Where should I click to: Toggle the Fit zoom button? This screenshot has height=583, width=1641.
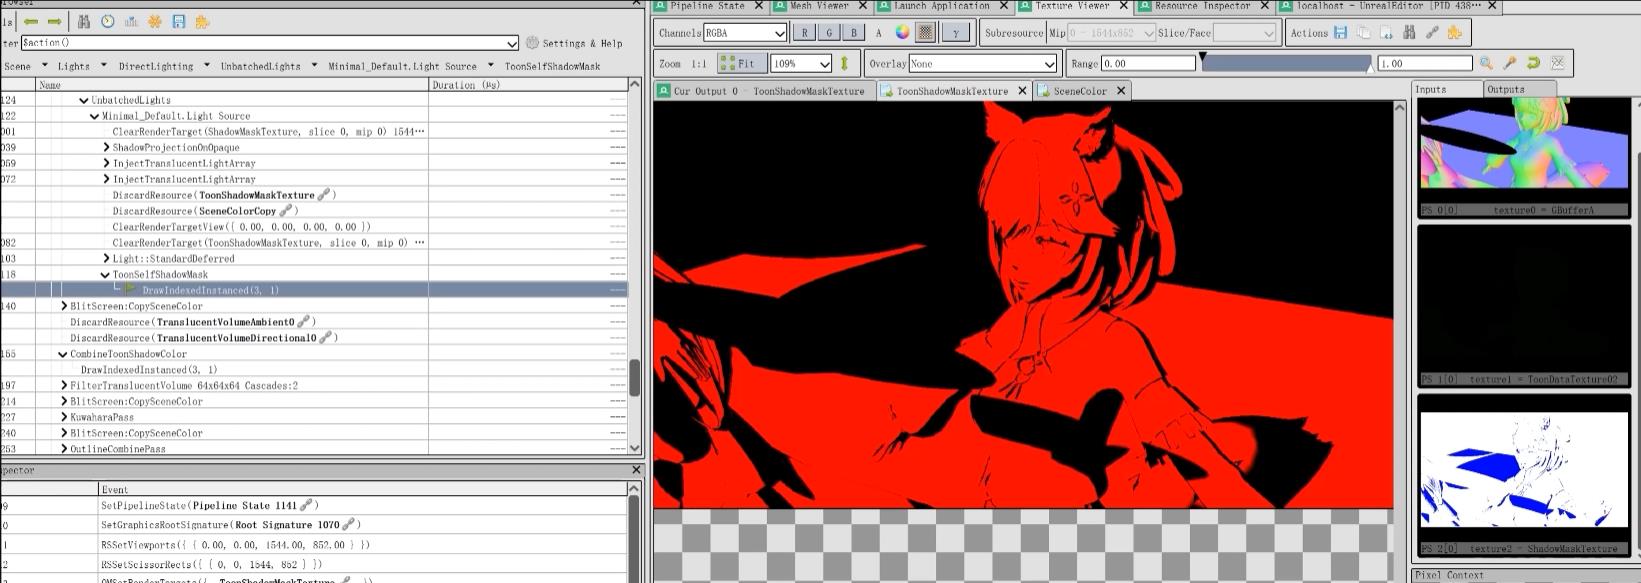coord(741,63)
